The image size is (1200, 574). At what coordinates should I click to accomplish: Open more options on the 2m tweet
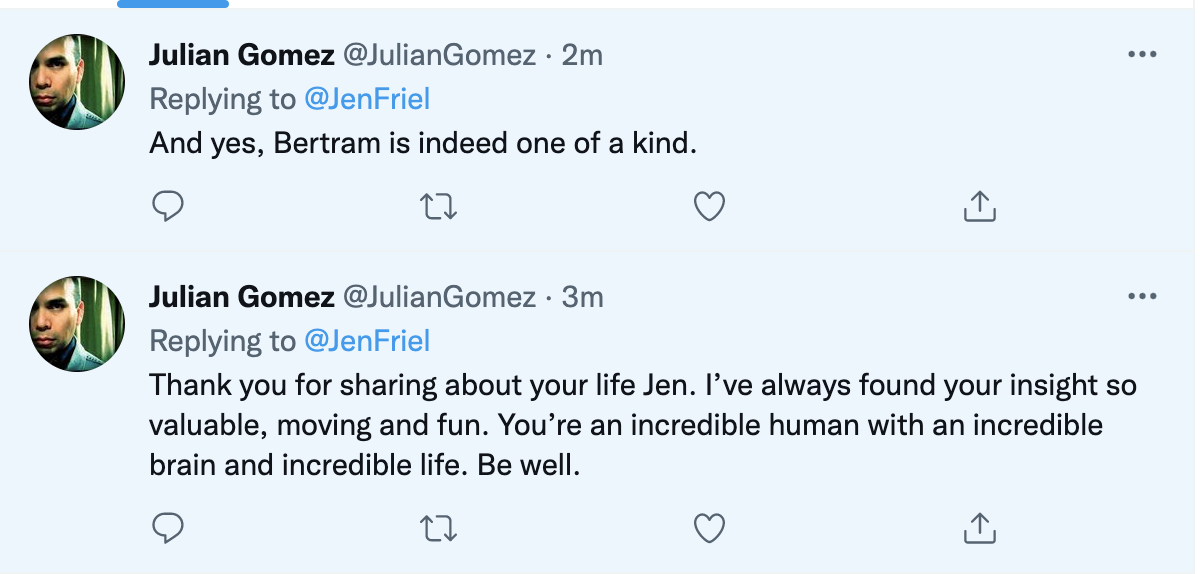[x=1142, y=55]
